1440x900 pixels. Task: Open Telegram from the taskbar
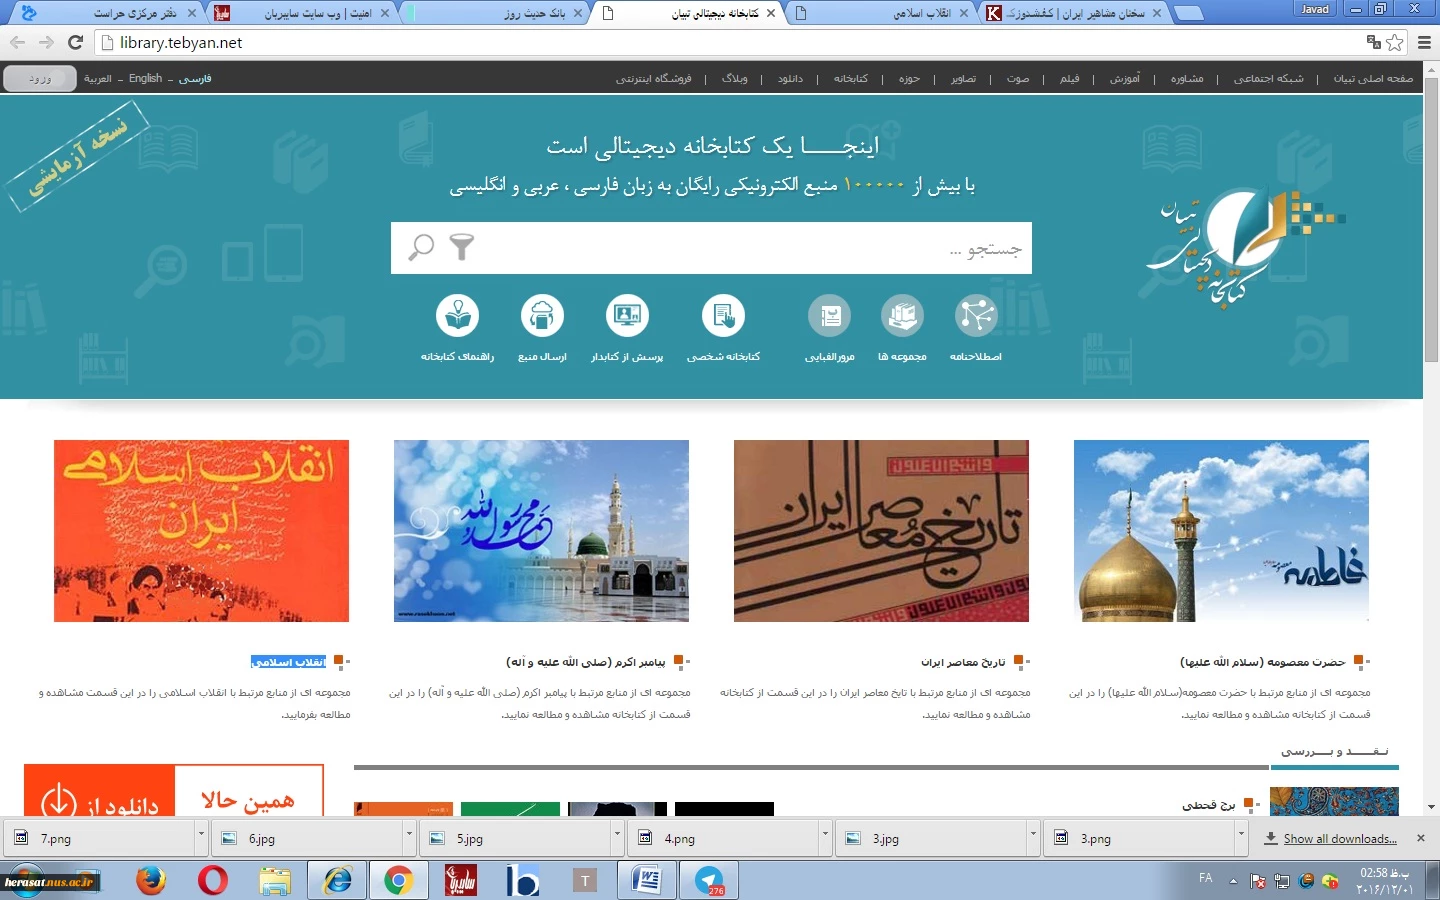[709, 880]
